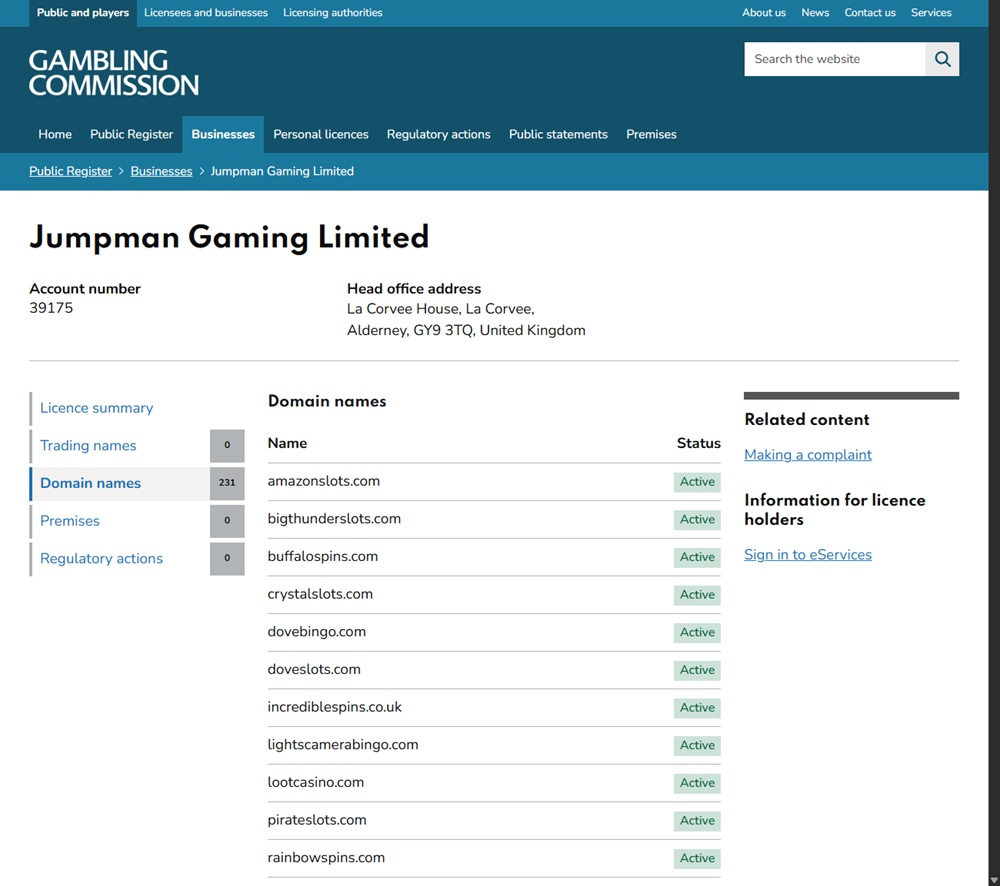Click the Public Register breadcrumb link
Viewport: 1000px width, 886px height.
pyautogui.click(x=71, y=171)
